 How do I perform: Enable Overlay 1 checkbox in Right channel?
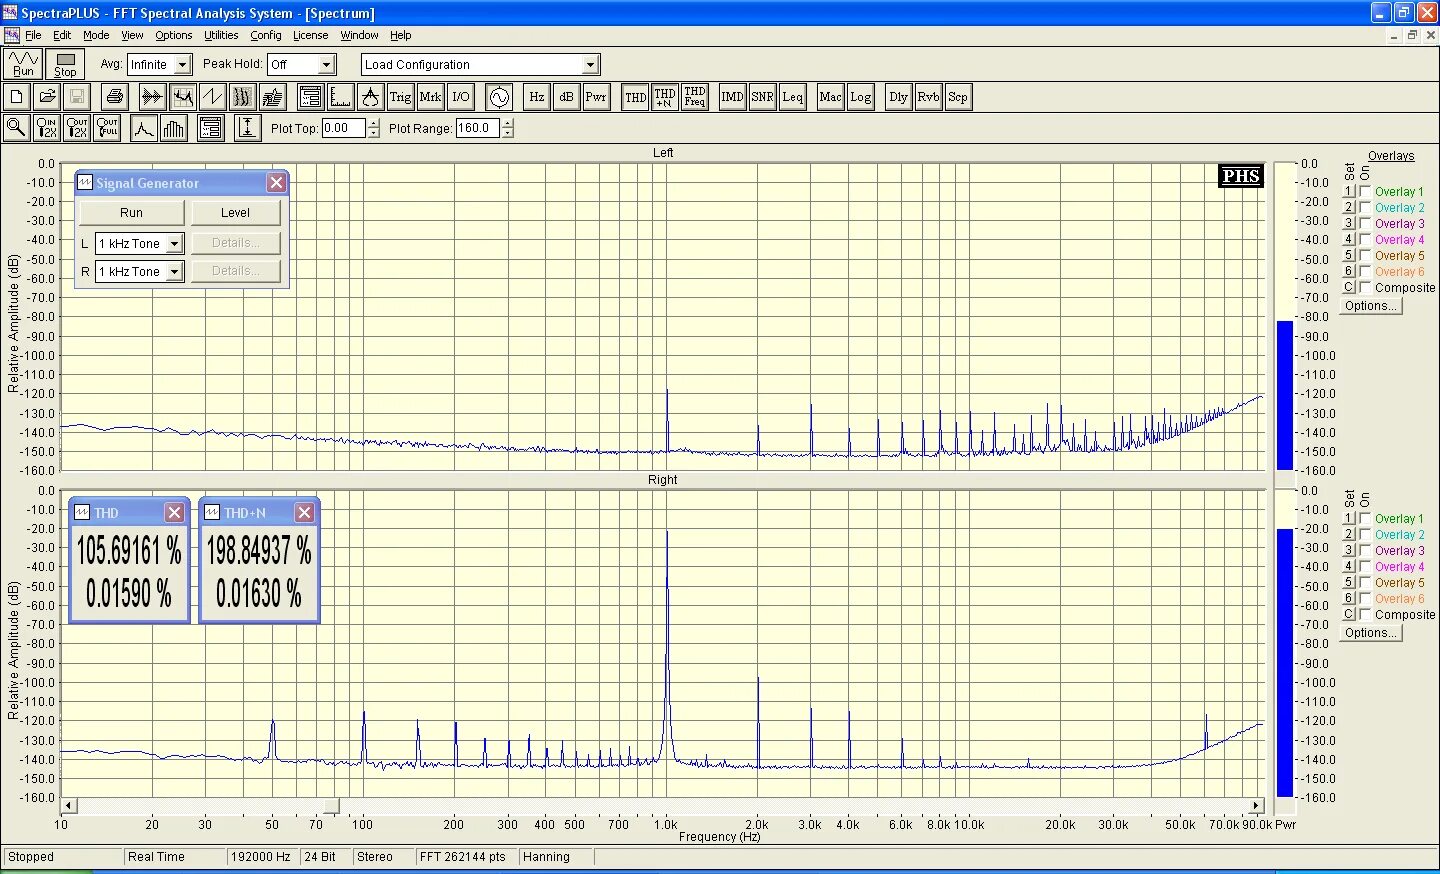[1365, 518]
